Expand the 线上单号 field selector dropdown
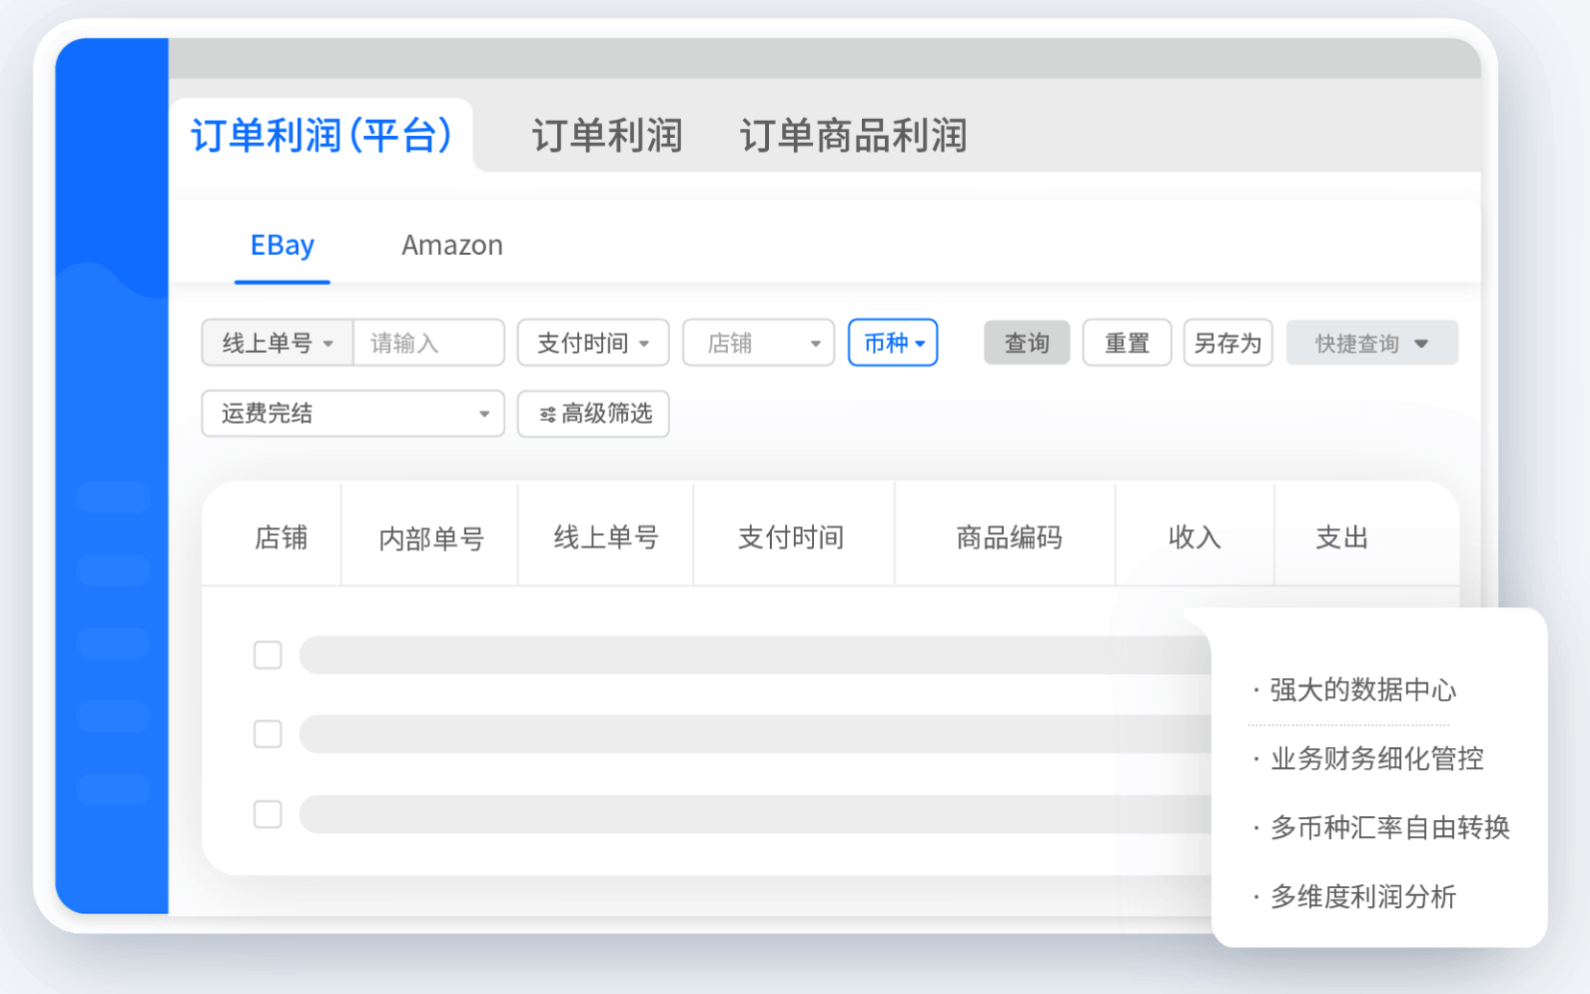The width and height of the screenshot is (1590, 994). pos(277,343)
